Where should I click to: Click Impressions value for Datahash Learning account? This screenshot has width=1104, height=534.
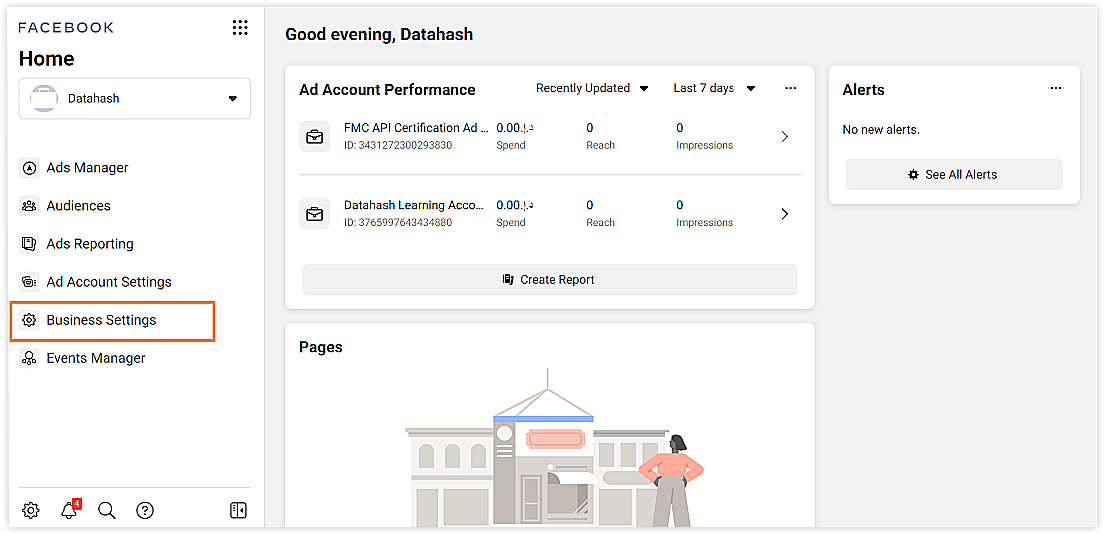(x=679, y=205)
